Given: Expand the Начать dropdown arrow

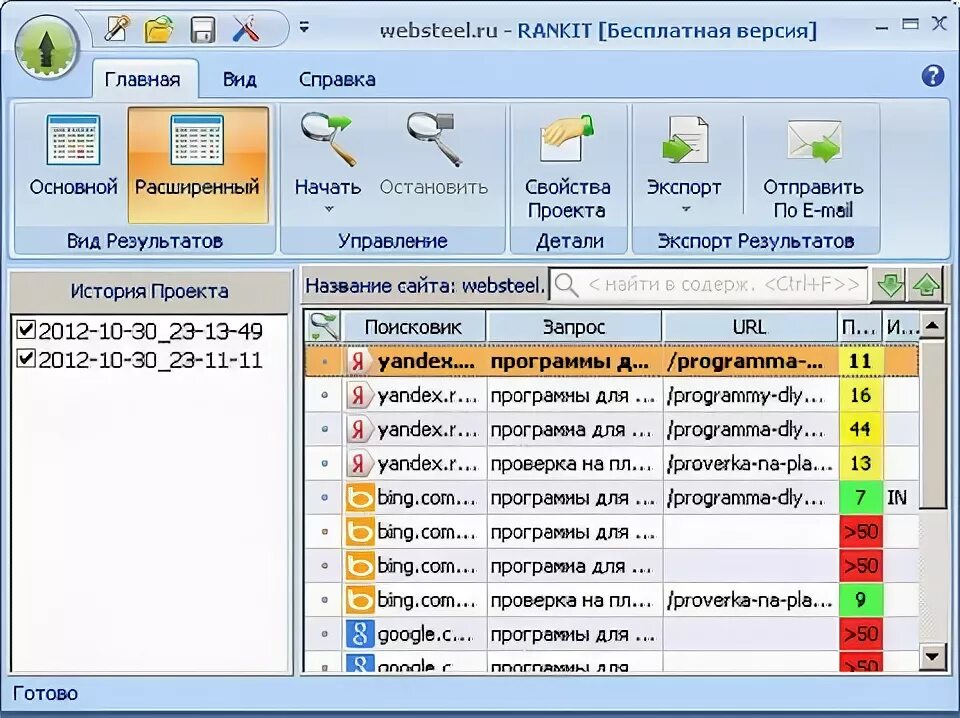Looking at the screenshot, I should coord(329,209).
